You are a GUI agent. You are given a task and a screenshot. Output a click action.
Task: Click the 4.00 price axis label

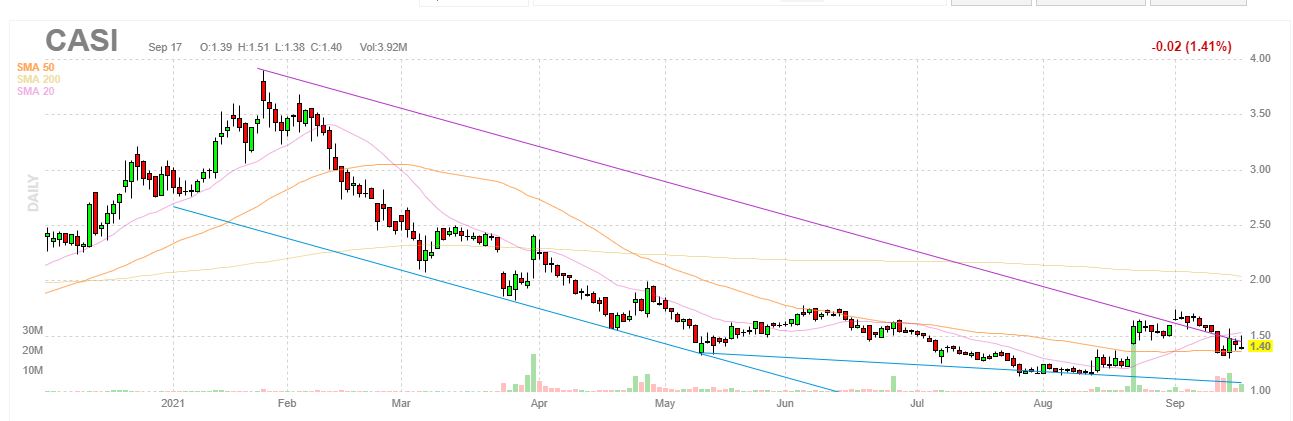[1260, 59]
